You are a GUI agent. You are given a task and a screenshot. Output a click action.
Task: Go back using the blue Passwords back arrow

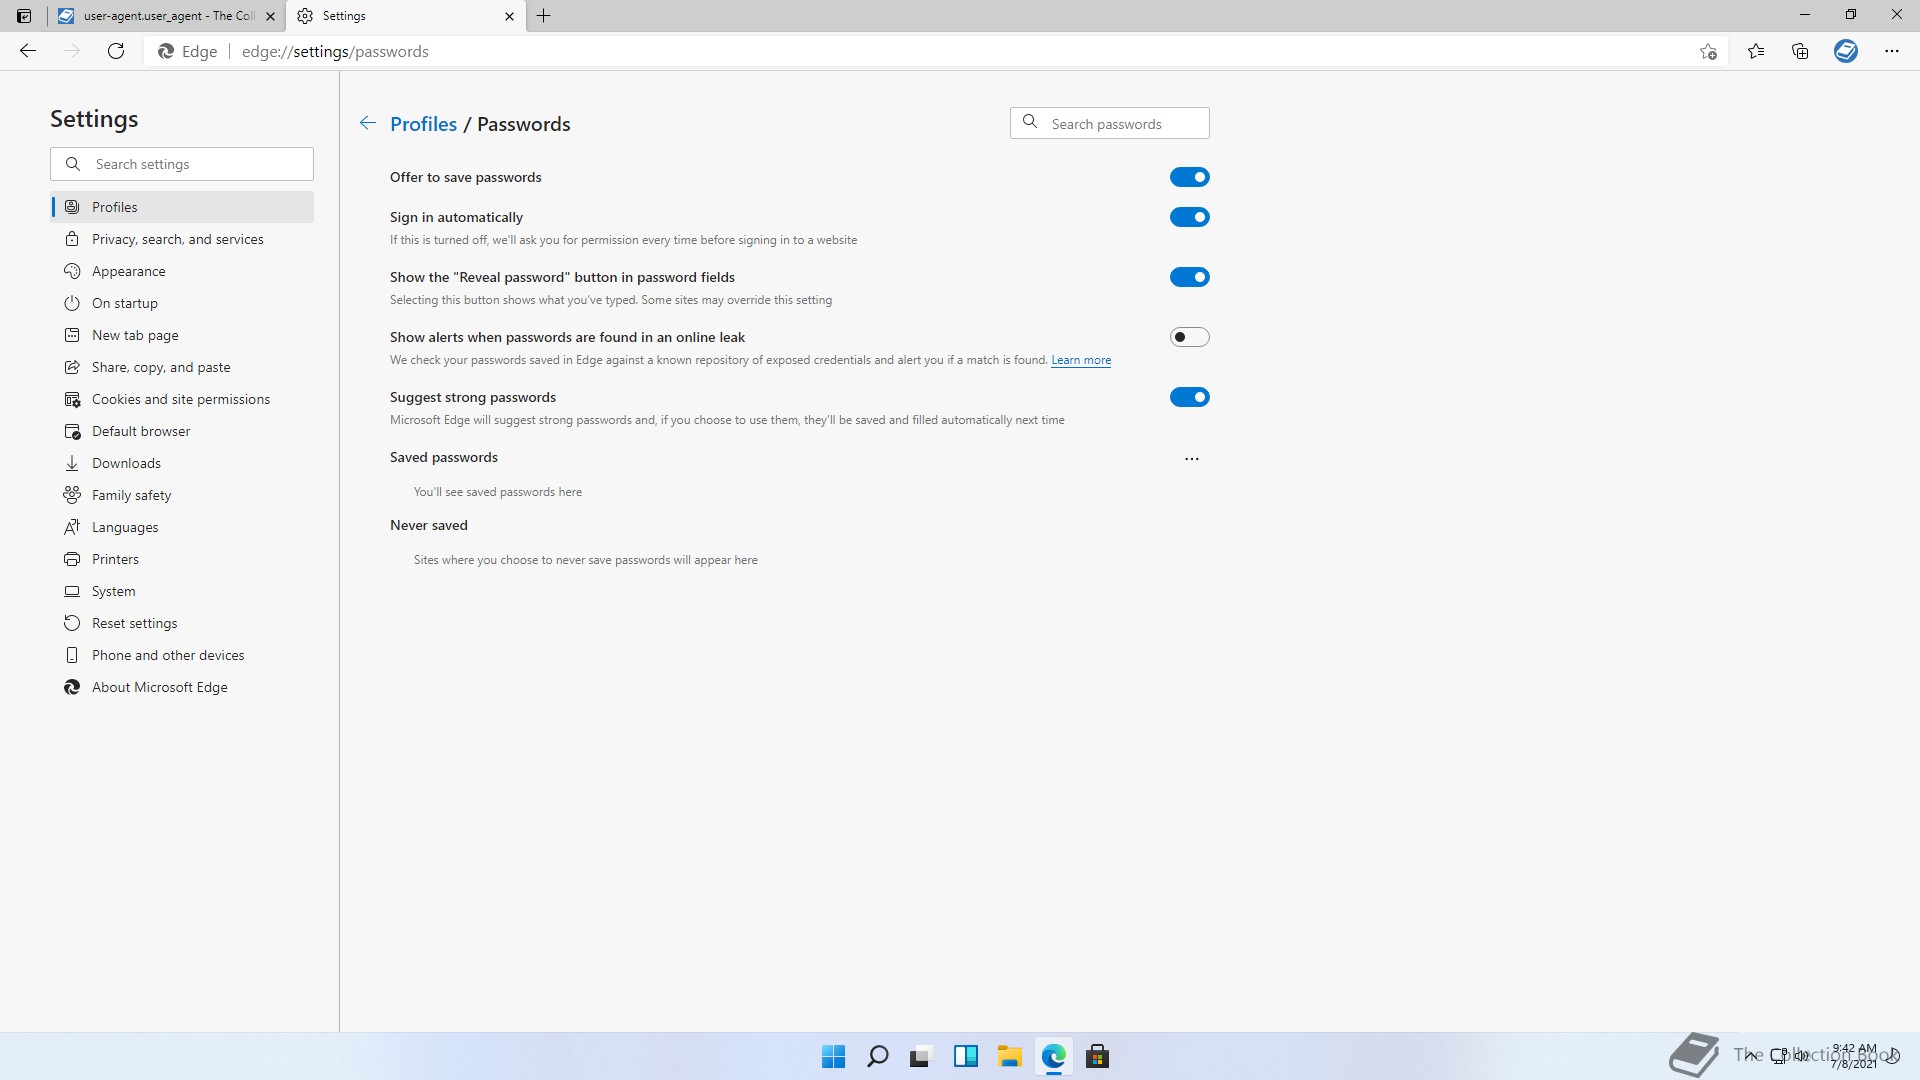pos(368,123)
